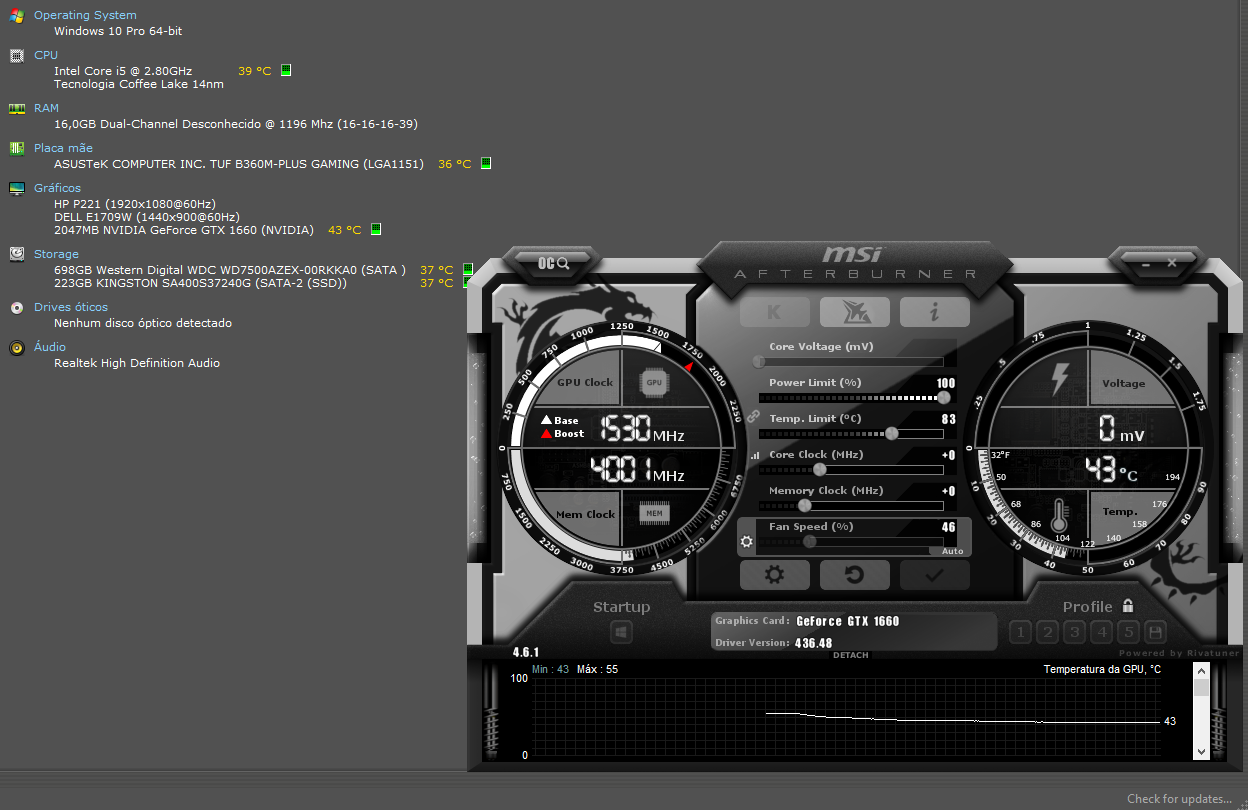
Task: Click Check for updates link
Action: [1180, 799]
